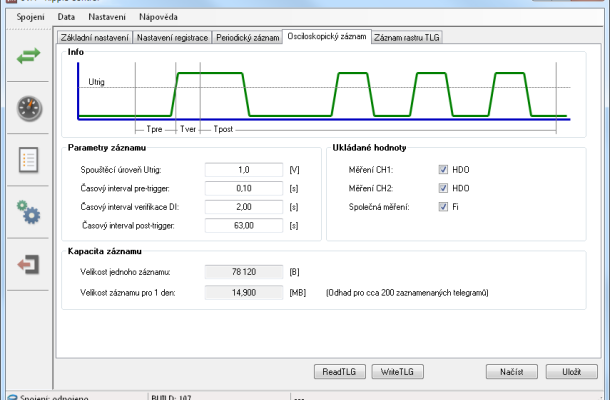Switch to Základní nastavení tab
The image size is (610, 400).
pyautogui.click(x=95, y=37)
